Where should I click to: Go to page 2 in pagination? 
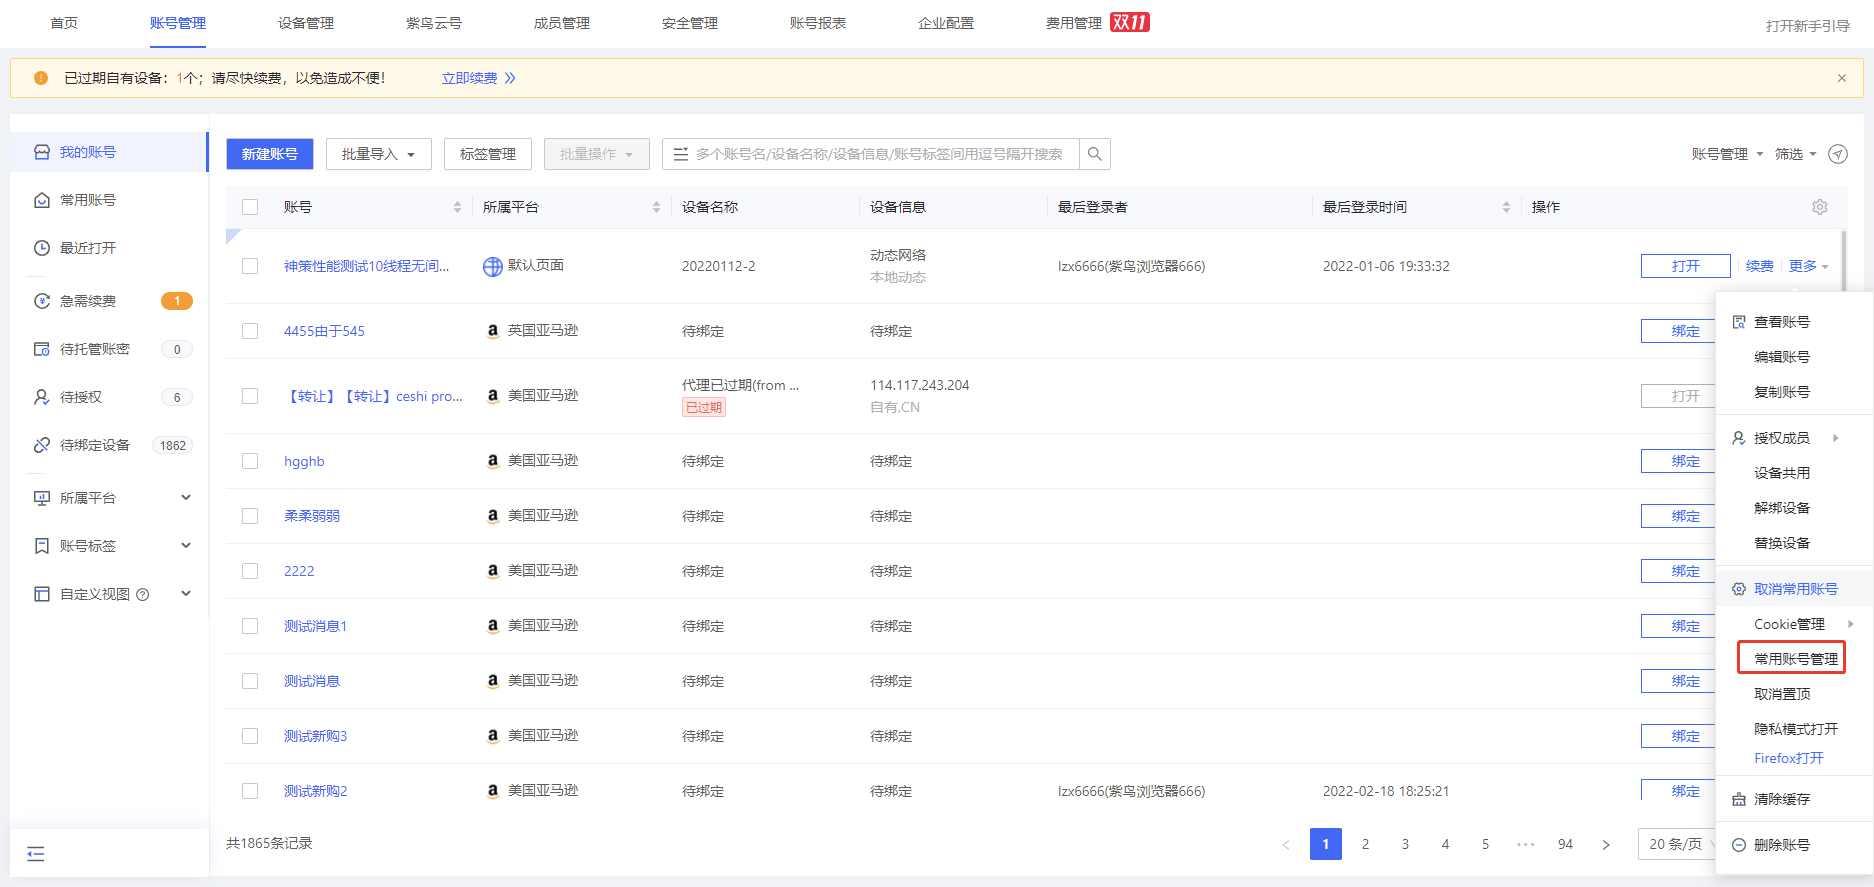(x=1365, y=844)
